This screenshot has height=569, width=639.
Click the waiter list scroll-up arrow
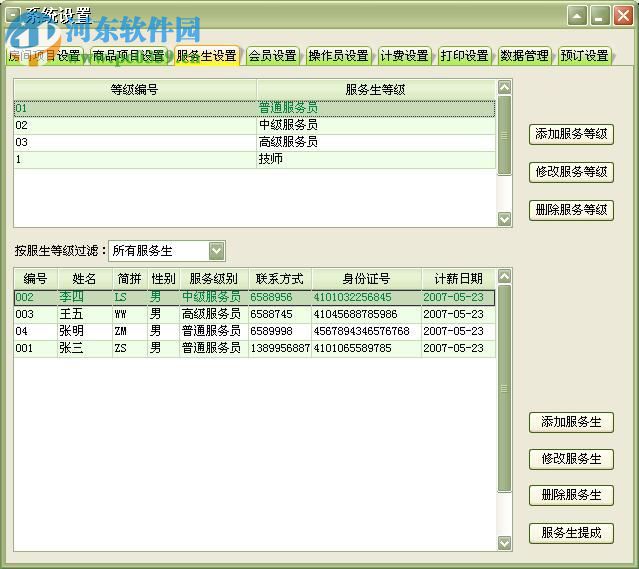[x=504, y=277]
